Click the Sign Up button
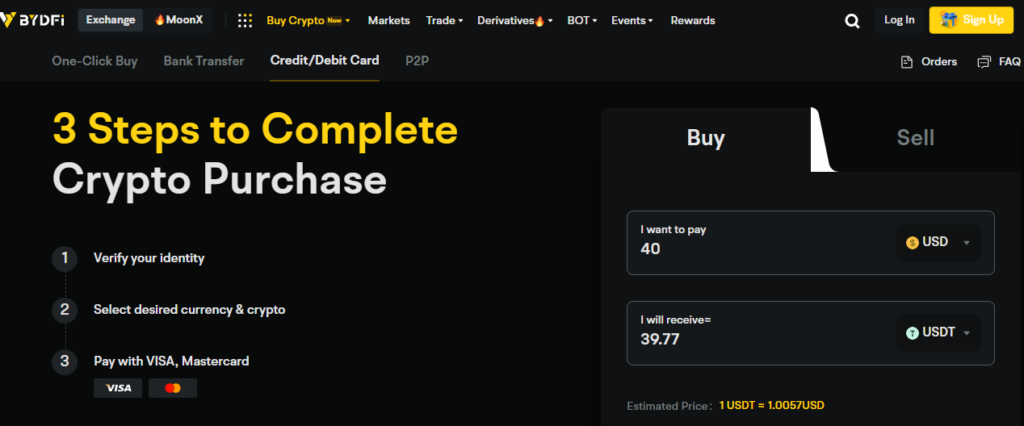Image resolution: width=1024 pixels, height=426 pixels. click(971, 20)
